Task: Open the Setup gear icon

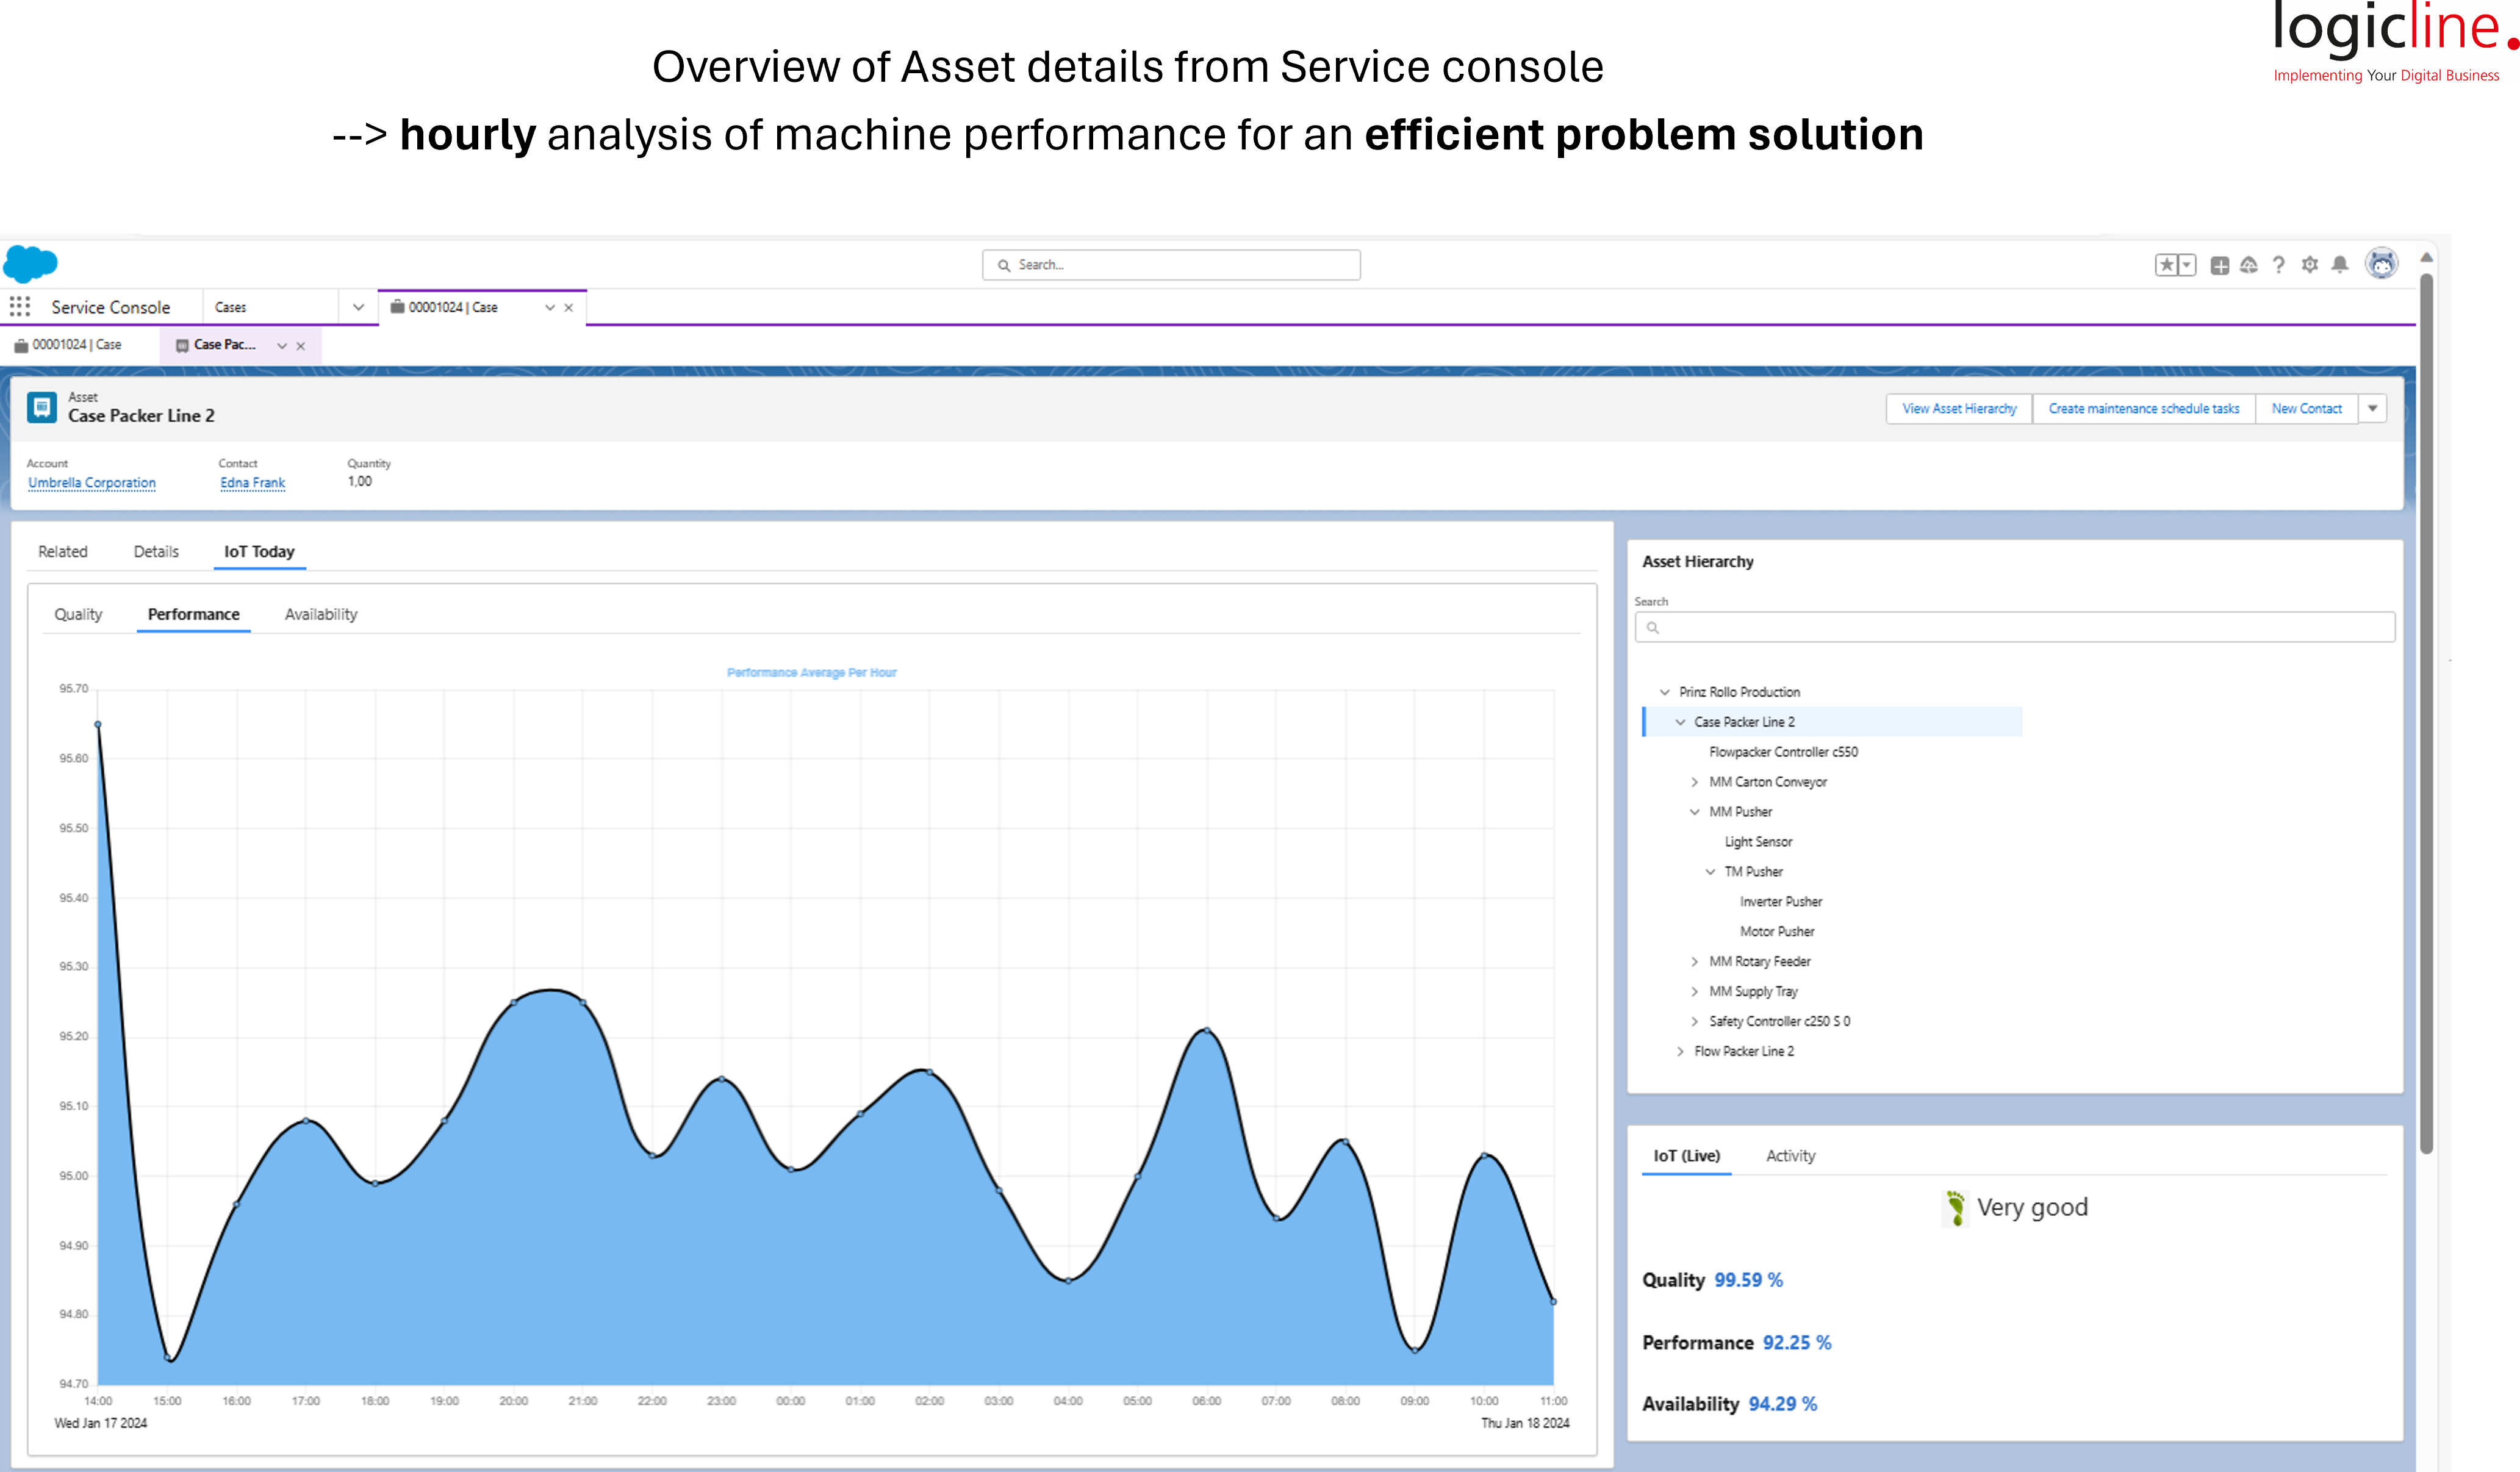Action: (2309, 265)
